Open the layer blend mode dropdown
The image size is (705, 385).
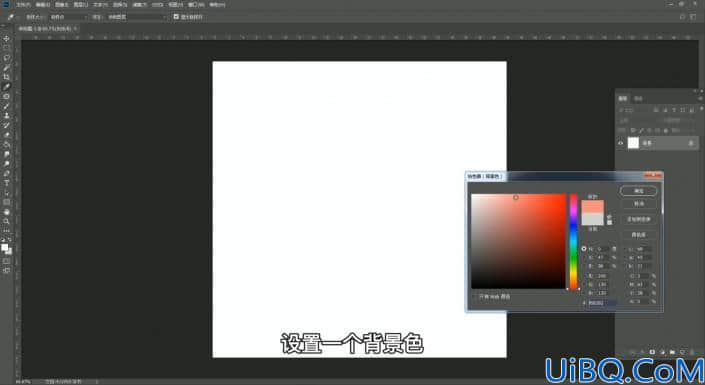(638, 121)
